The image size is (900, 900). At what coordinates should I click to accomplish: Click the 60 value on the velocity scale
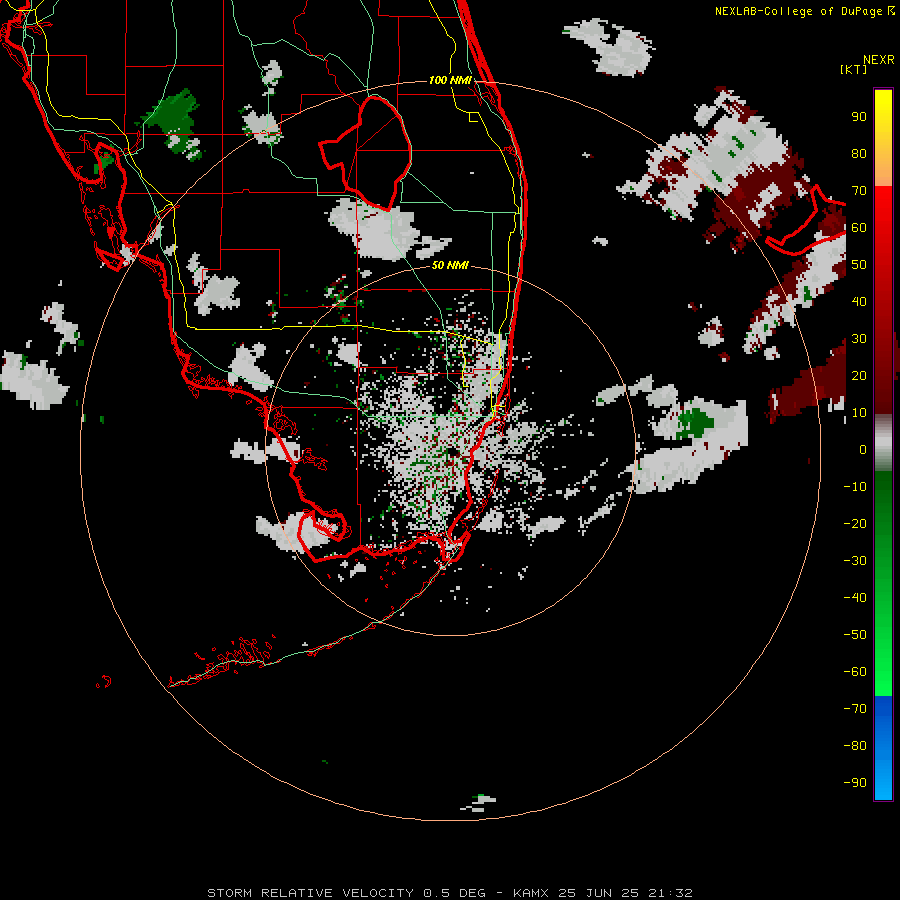pyautogui.click(x=859, y=227)
